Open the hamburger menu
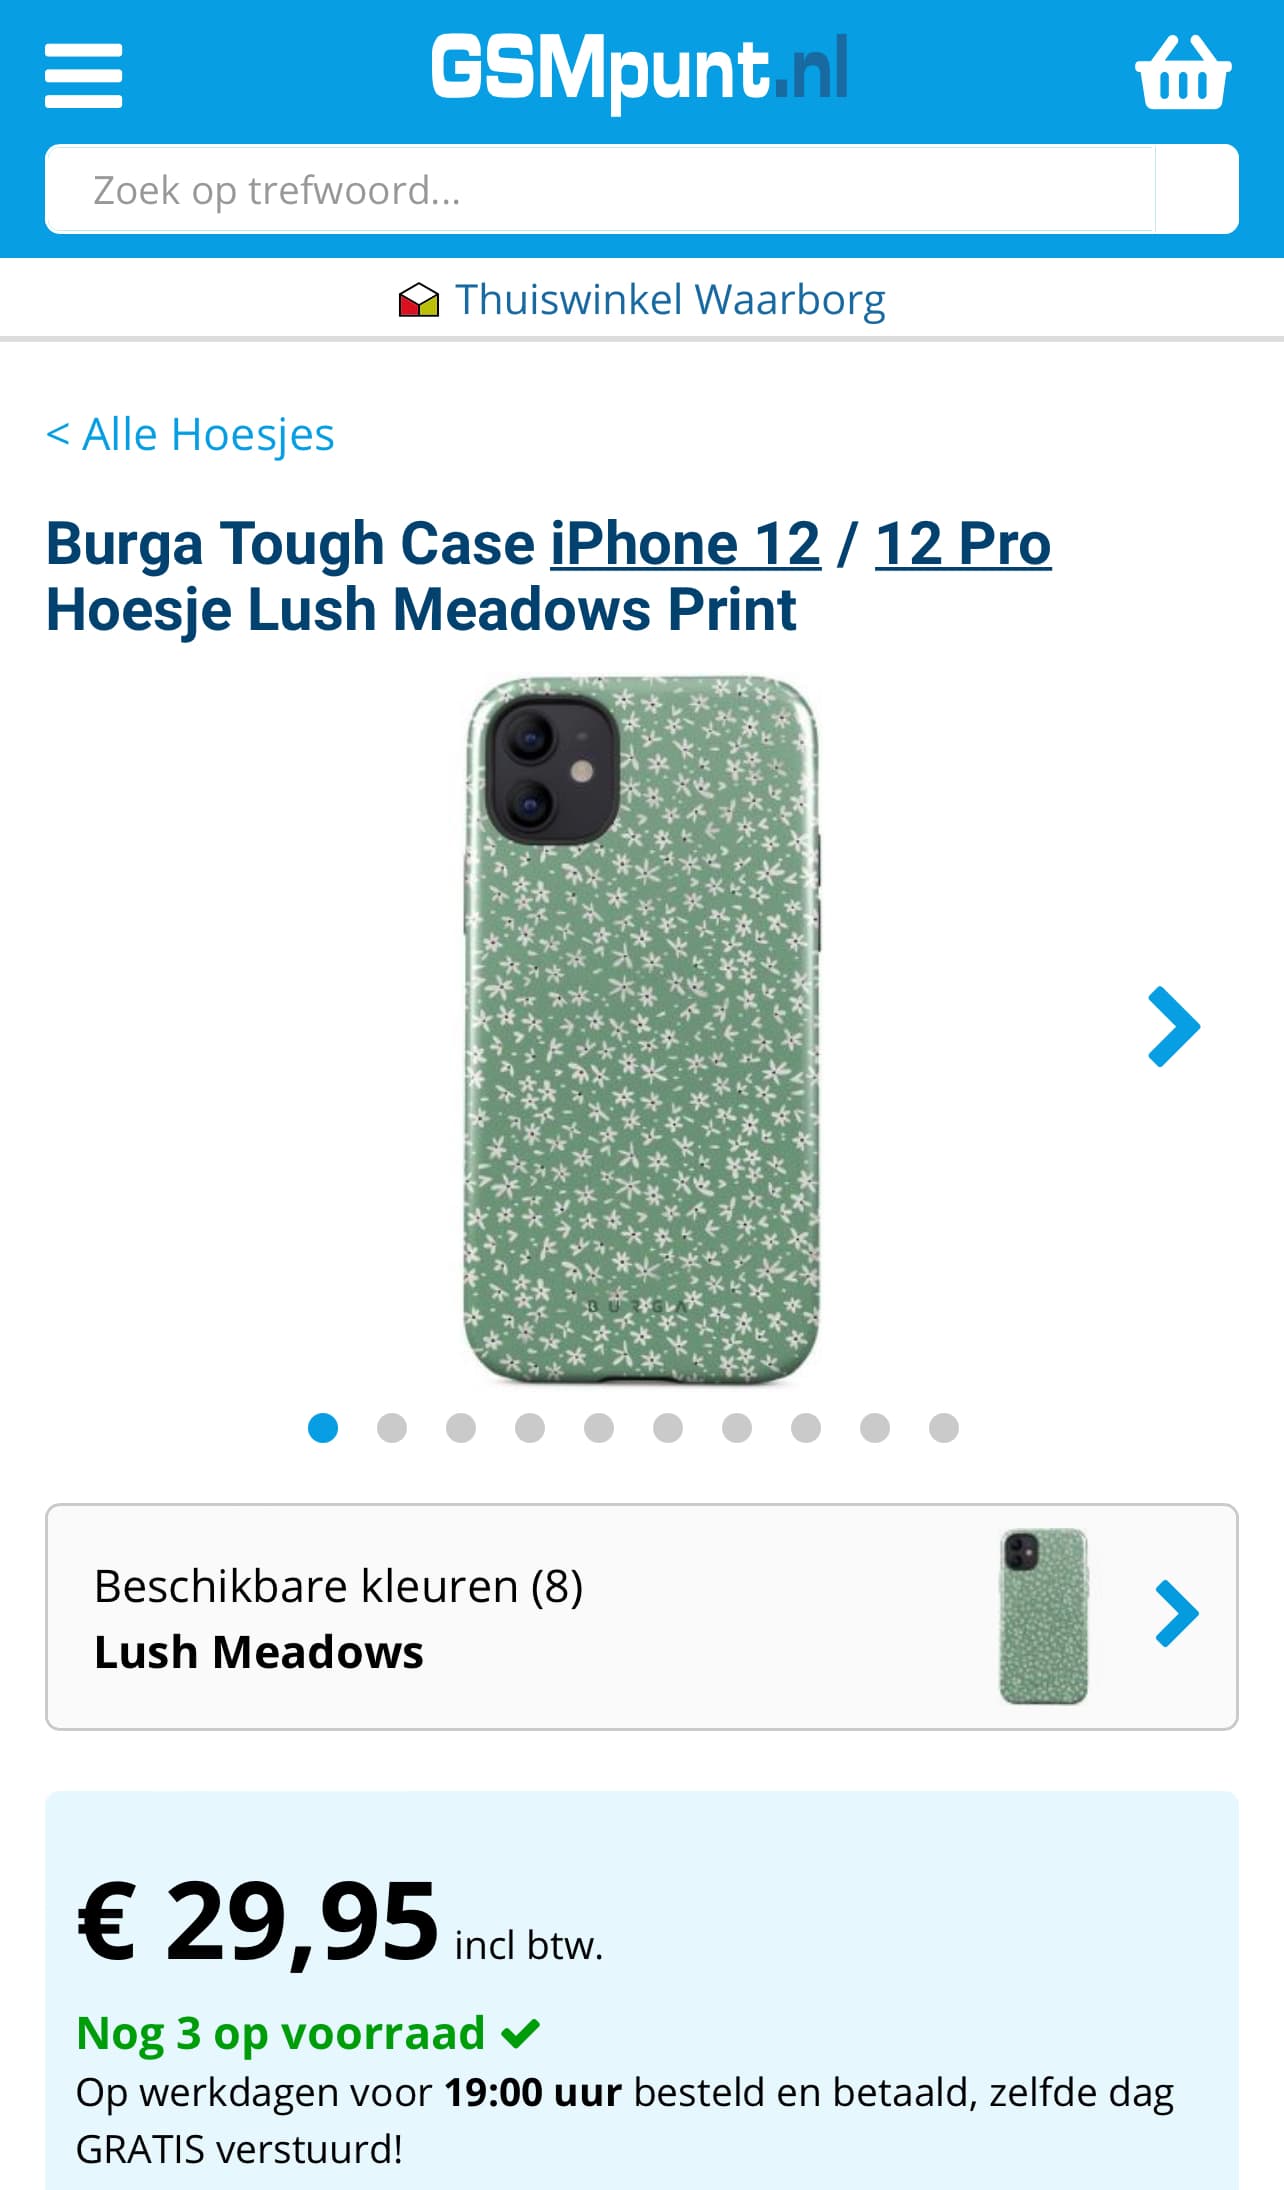This screenshot has width=1284, height=2190. [83, 75]
